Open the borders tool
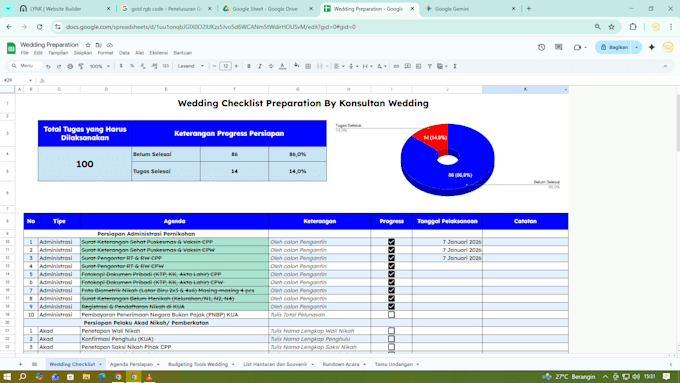This screenshot has height=383, width=680. (308, 66)
